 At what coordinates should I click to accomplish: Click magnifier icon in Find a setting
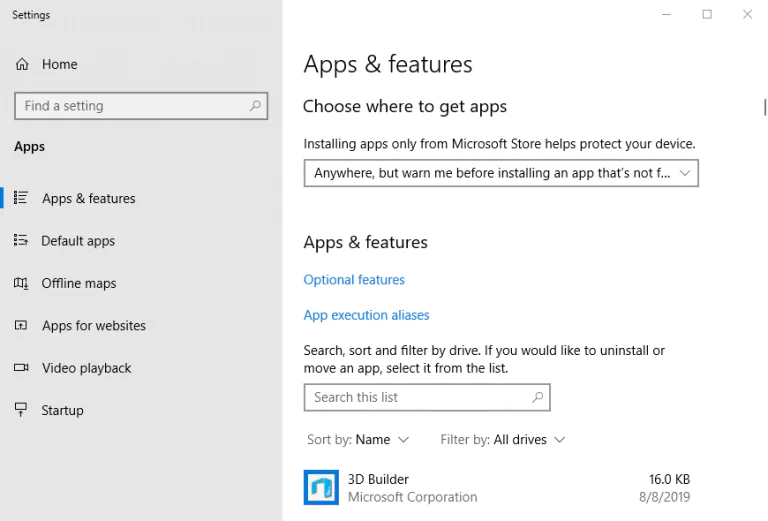tap(255, 106)
